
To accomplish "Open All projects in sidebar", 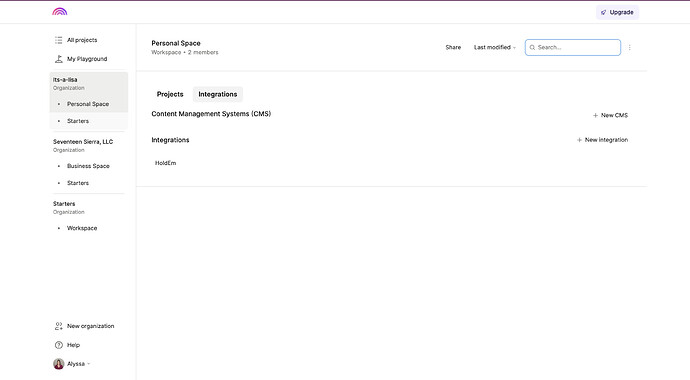I will pos(82,40).
